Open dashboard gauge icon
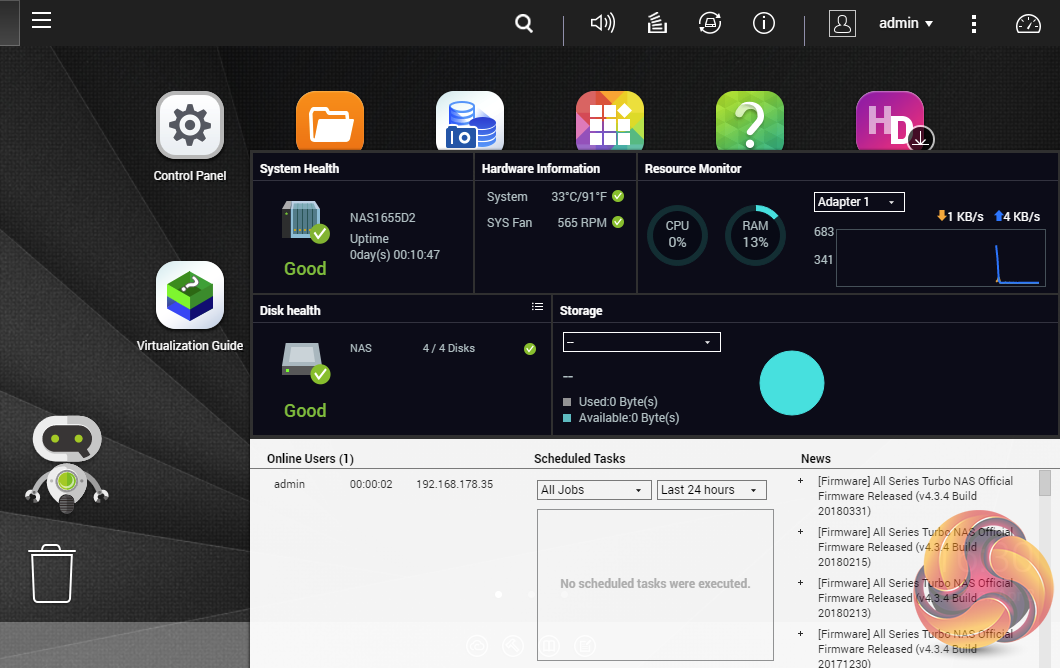Screen dimensions: 1060x668 (1028, 24)
